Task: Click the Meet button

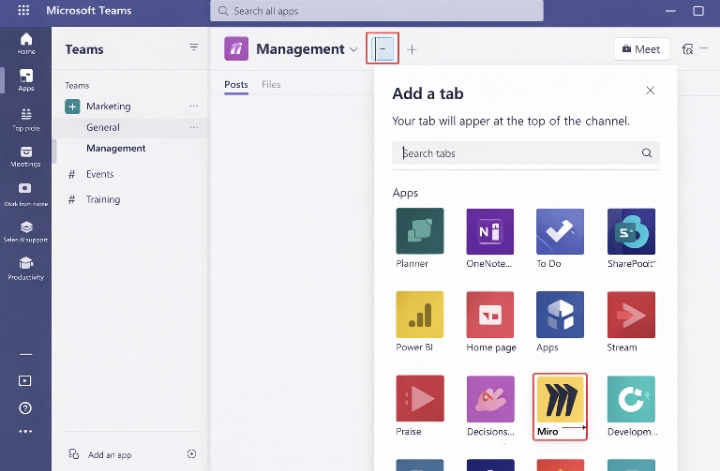Action: (x=640, y=49)
